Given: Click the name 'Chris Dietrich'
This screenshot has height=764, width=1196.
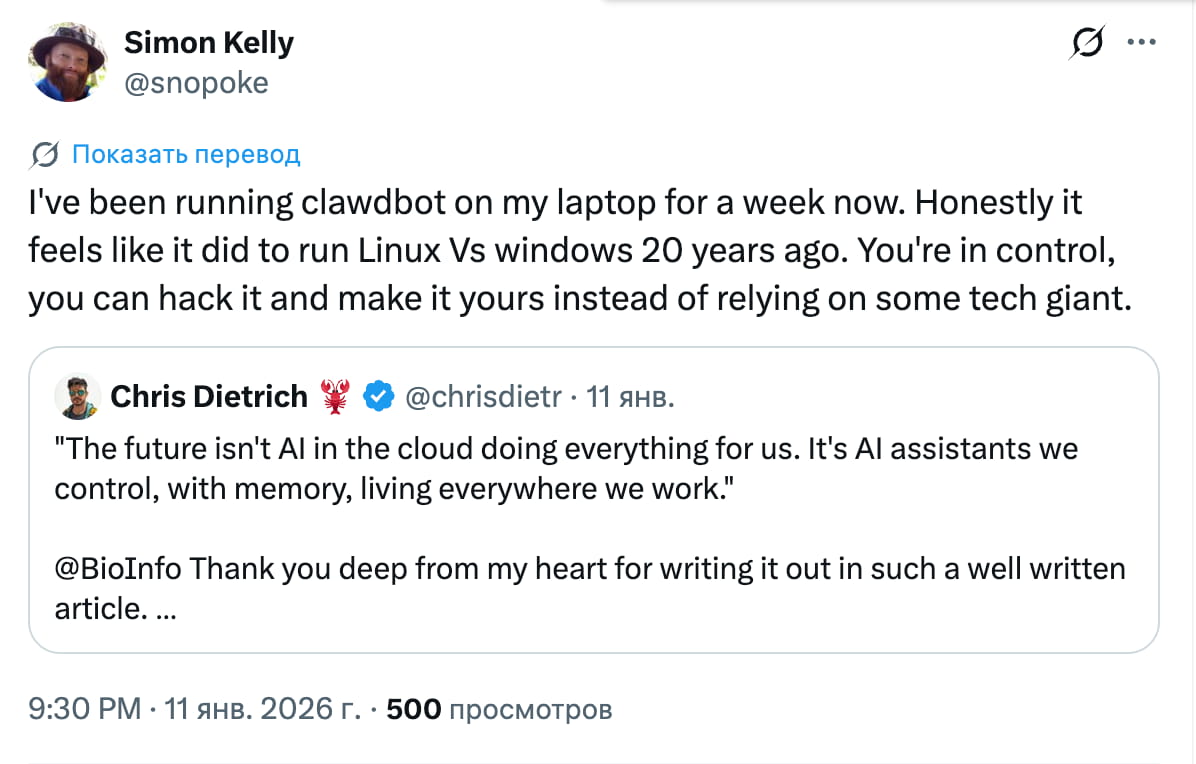Looking at the screenshot, I should coord(211,395).
